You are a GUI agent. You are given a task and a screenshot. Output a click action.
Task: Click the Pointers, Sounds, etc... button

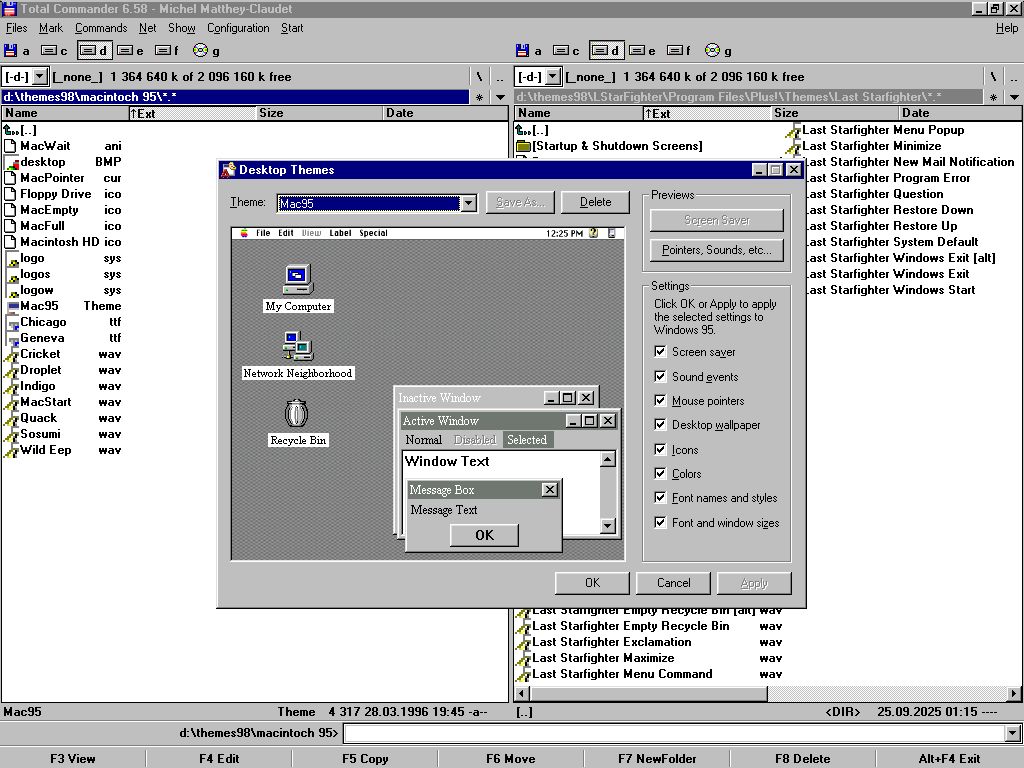coord(717,250)
